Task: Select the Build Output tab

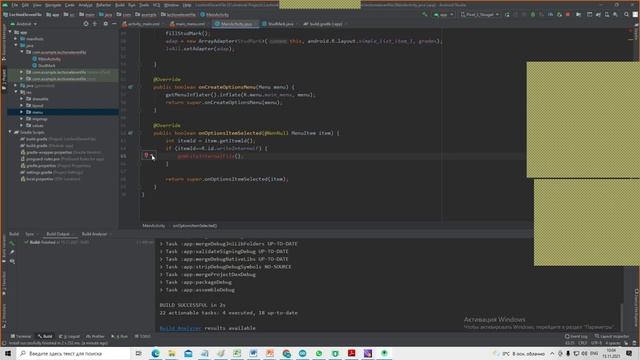Action: click(x=58, y=234)
